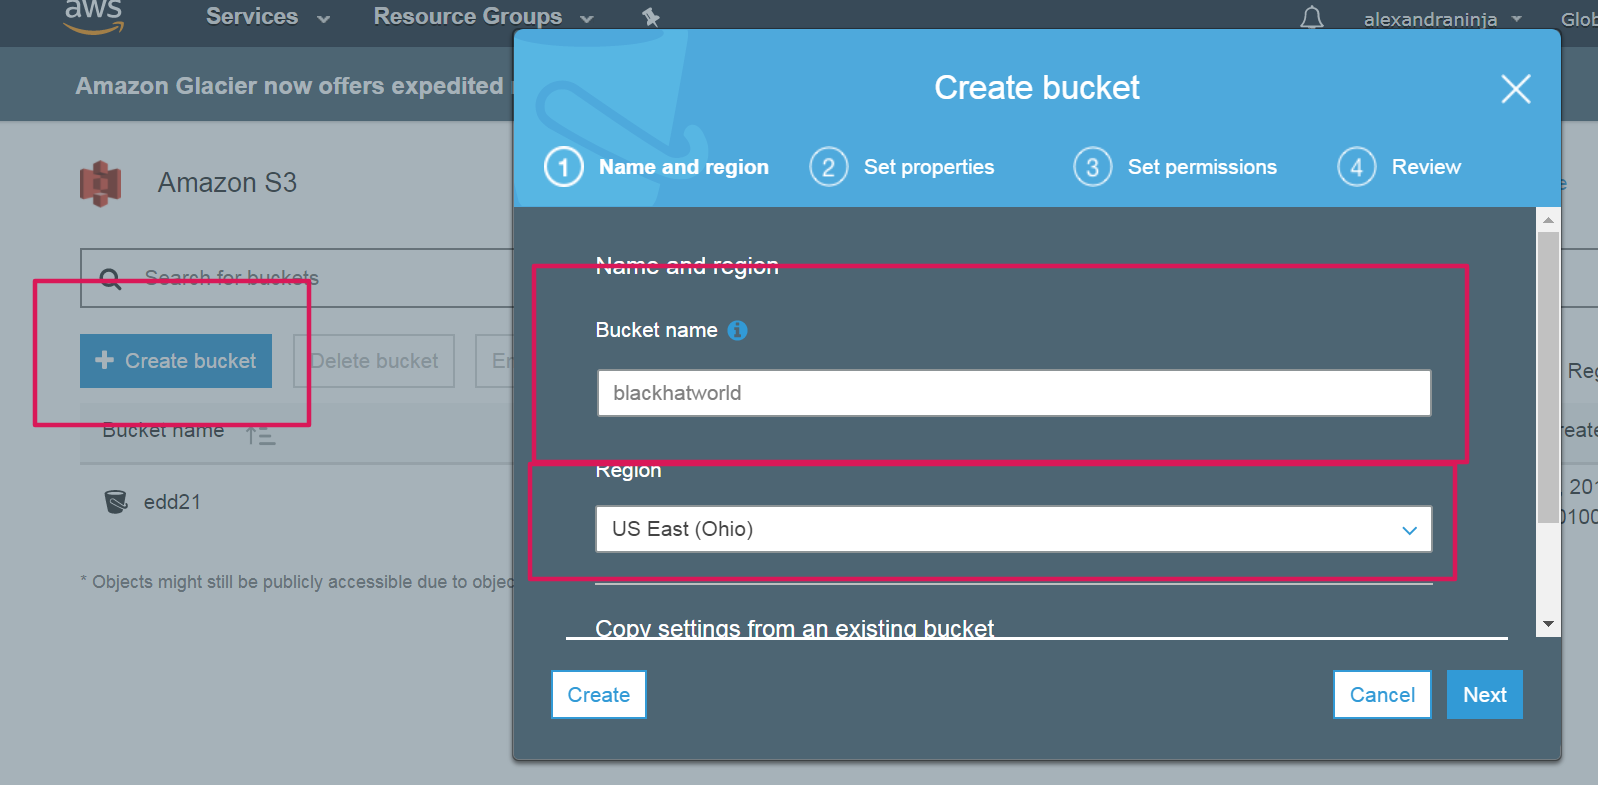Screen dimensions: 1598x785
Task: Click the Bucket name info icon
Action: (x=737, y=330)
